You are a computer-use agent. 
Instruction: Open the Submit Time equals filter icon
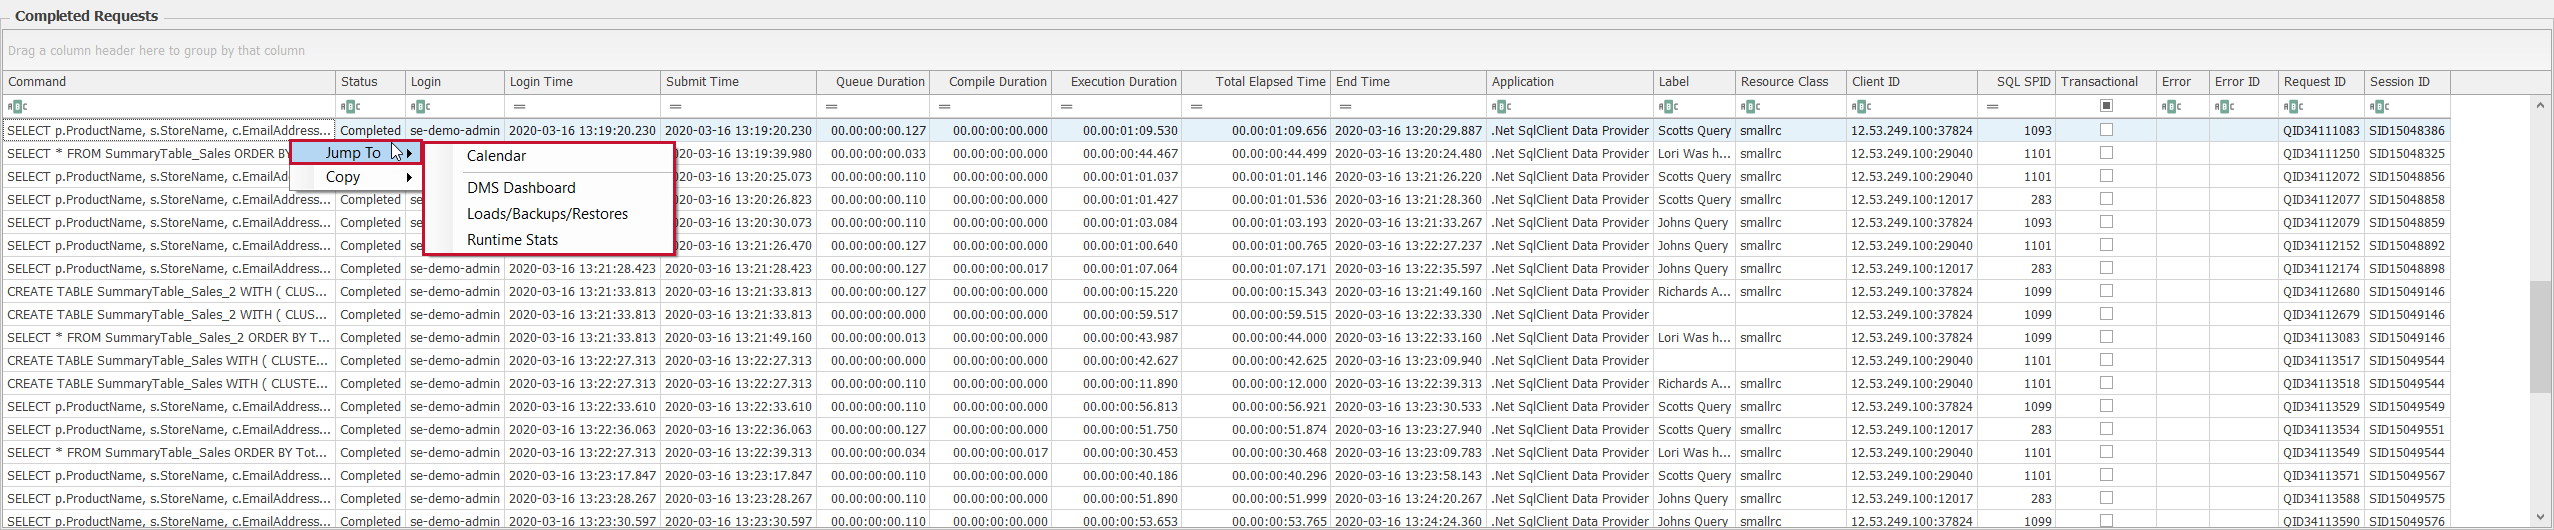click(676, 106)
